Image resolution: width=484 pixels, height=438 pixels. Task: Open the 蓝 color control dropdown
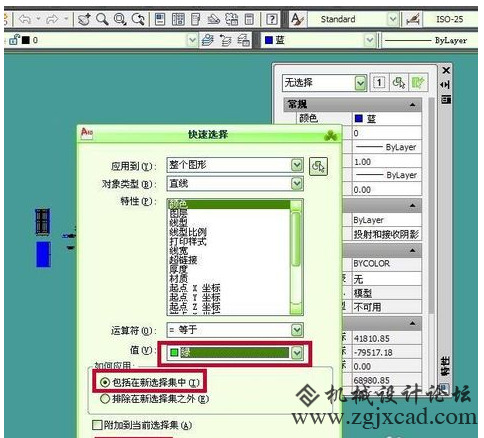369,41
